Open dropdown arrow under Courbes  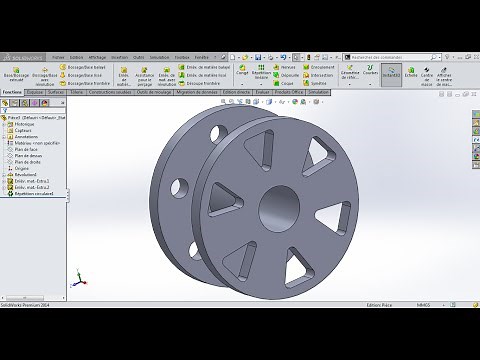click(370, 85)
